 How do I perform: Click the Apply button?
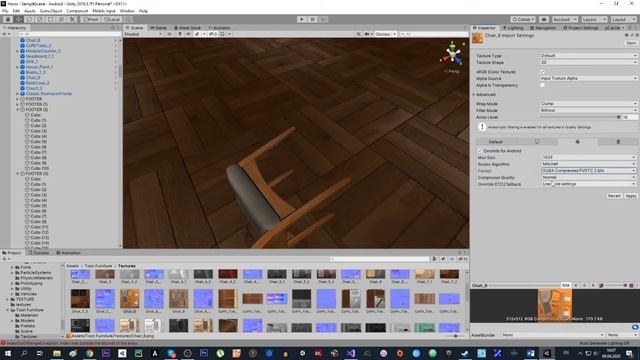[x=631, y=196]
